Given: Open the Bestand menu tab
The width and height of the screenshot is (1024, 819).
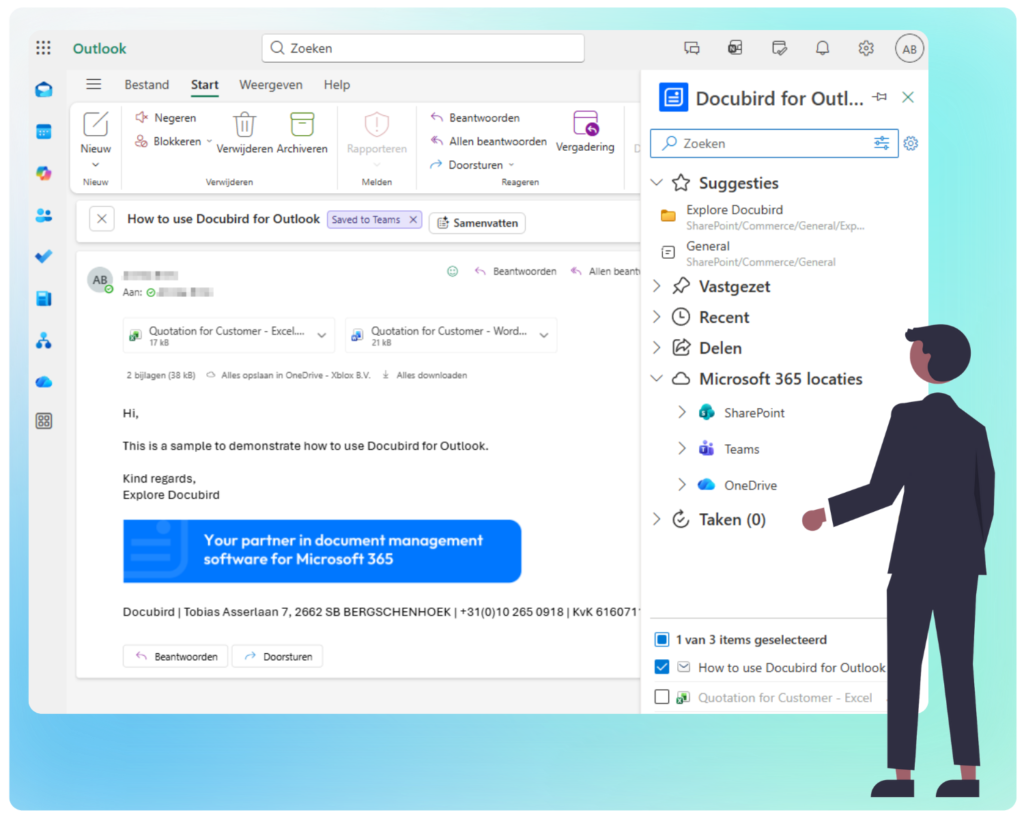Looking at the screenshot, I should 146,85.
